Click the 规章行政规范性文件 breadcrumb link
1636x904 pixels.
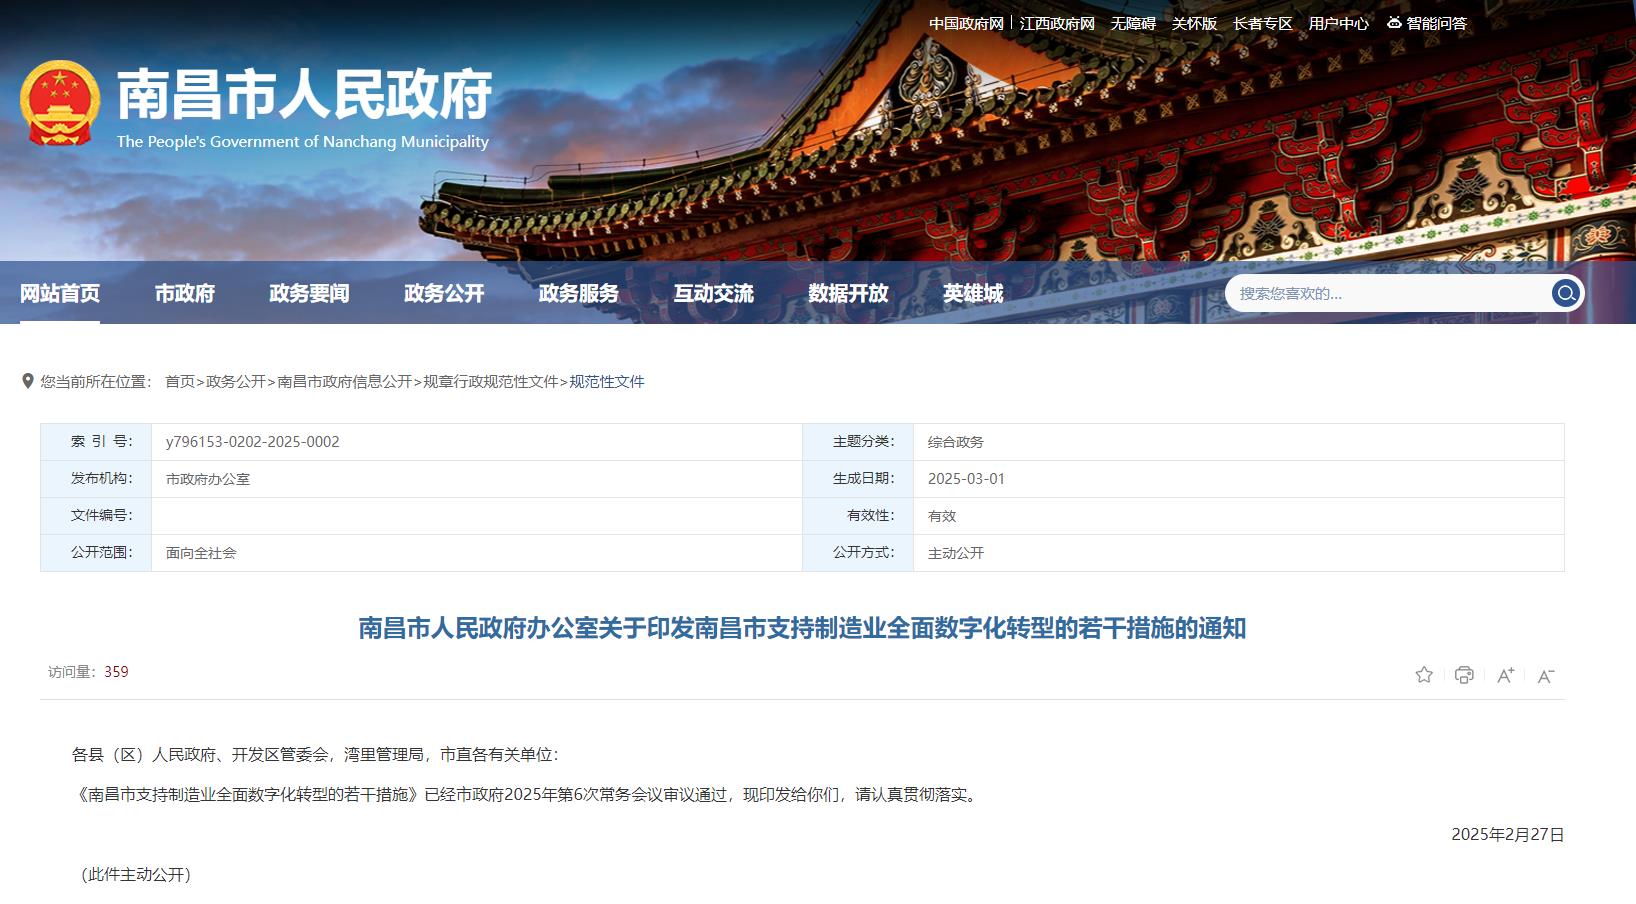pyautogui.click(x=490, y=381)
